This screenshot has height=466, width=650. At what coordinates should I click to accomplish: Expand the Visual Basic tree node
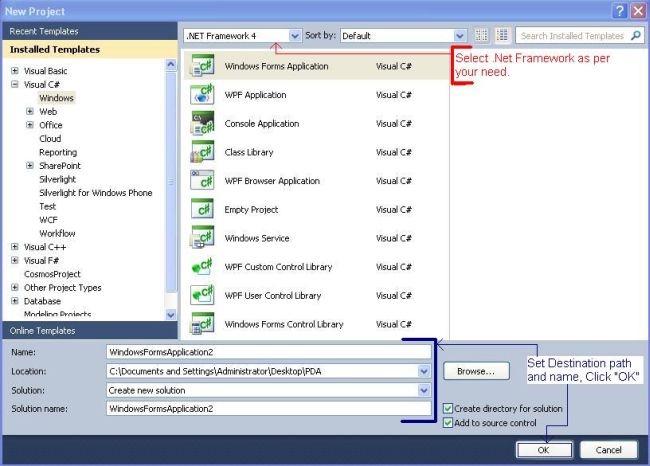[15, 70]
